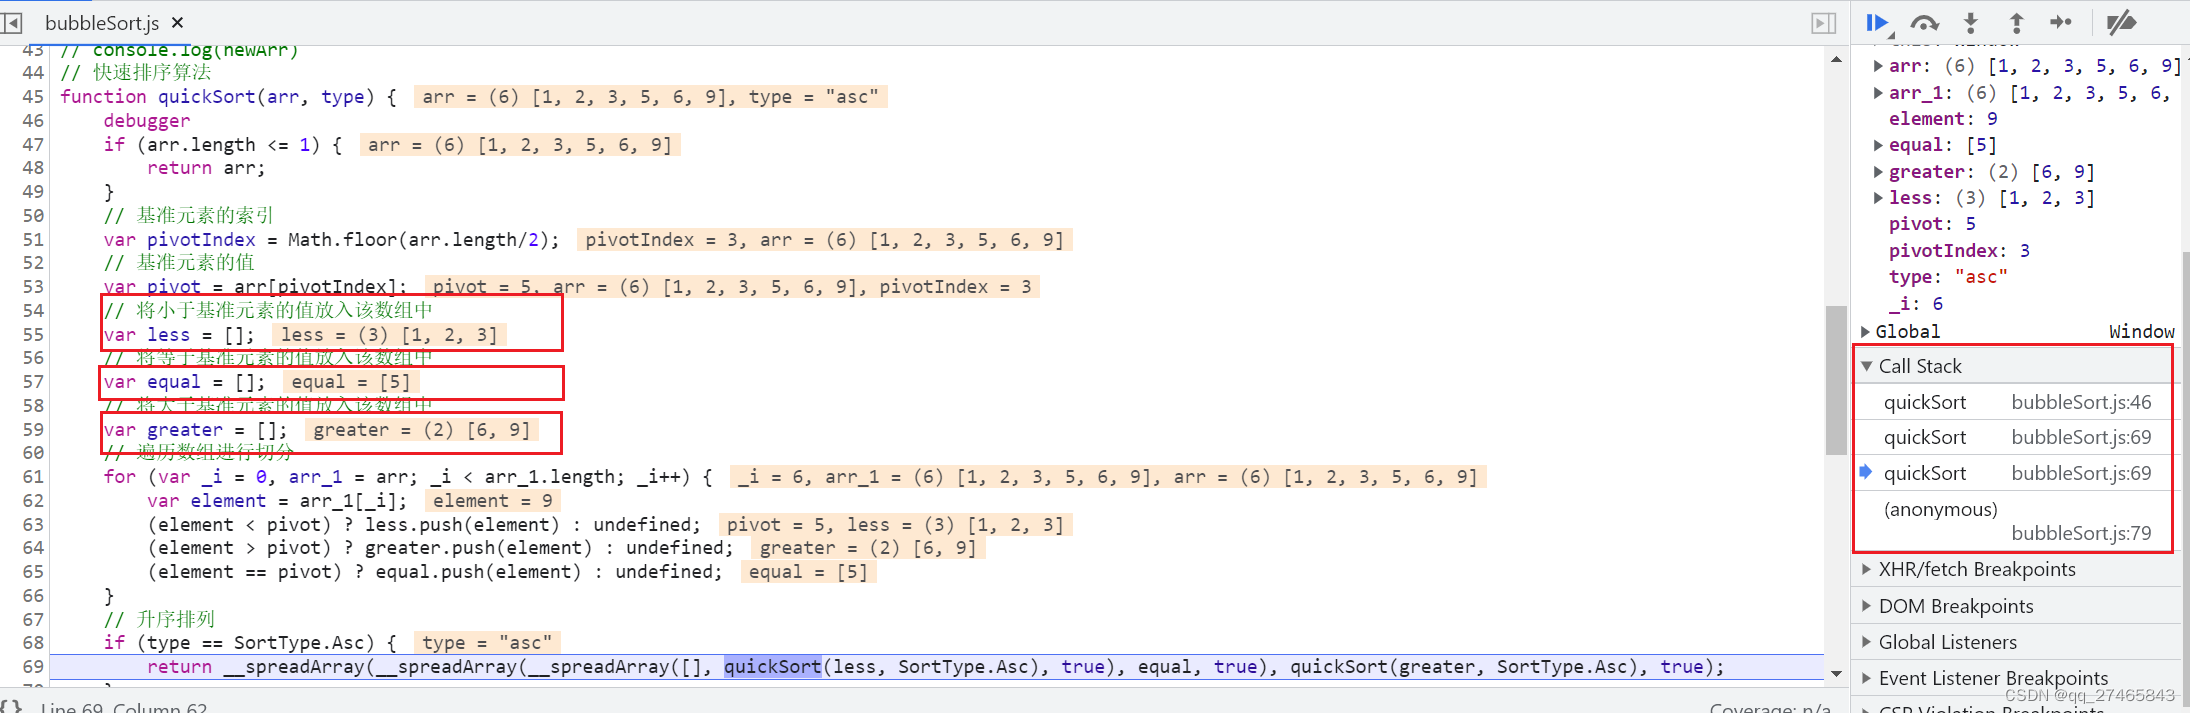2190x713 pixels.
Task: Collapse the Call Stack section
Action: click(x=1867, y=366)
